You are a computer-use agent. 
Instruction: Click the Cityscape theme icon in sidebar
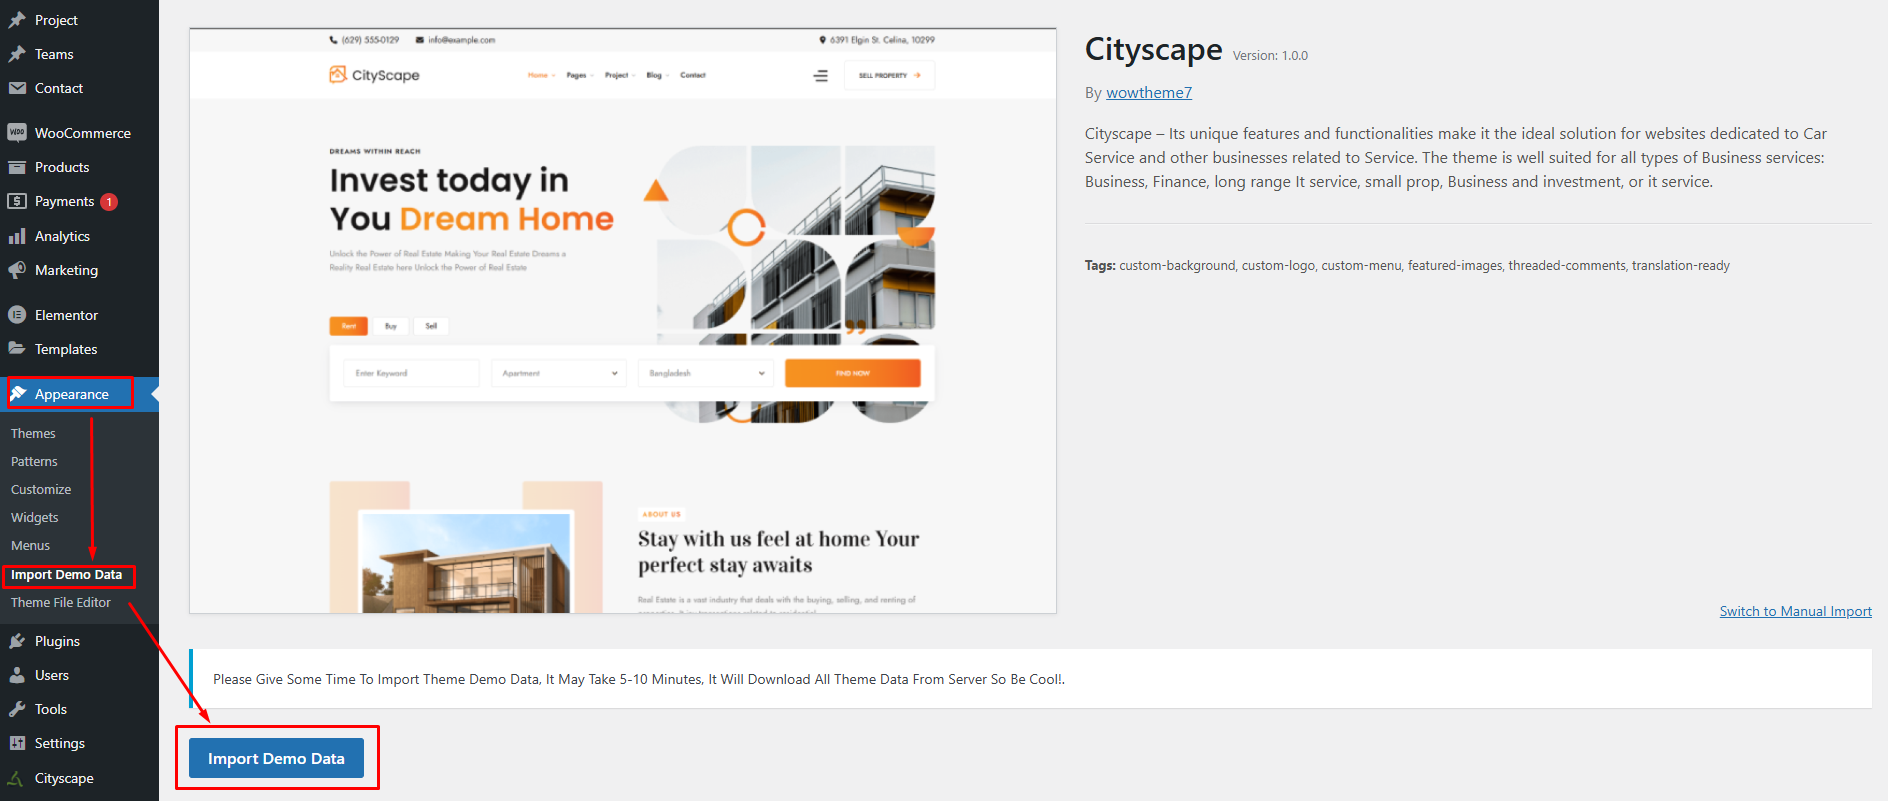point(17,778)
